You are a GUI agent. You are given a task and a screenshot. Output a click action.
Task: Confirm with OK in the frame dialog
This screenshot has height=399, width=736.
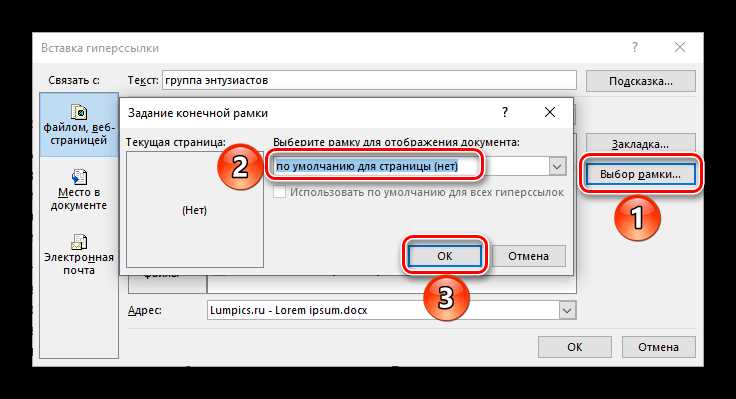tap(445, 256)
